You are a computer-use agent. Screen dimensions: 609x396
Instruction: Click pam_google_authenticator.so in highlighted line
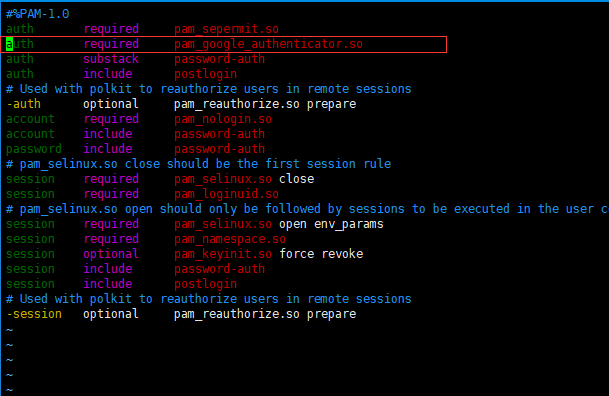268,44
